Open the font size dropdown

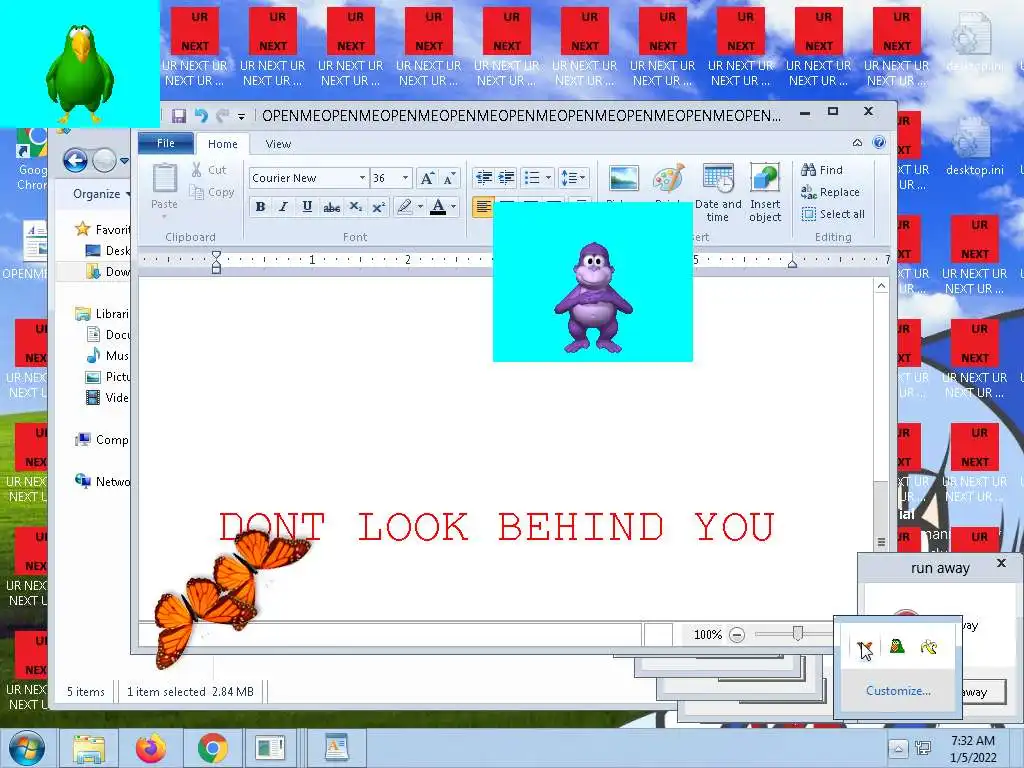[x=405, y=178]
